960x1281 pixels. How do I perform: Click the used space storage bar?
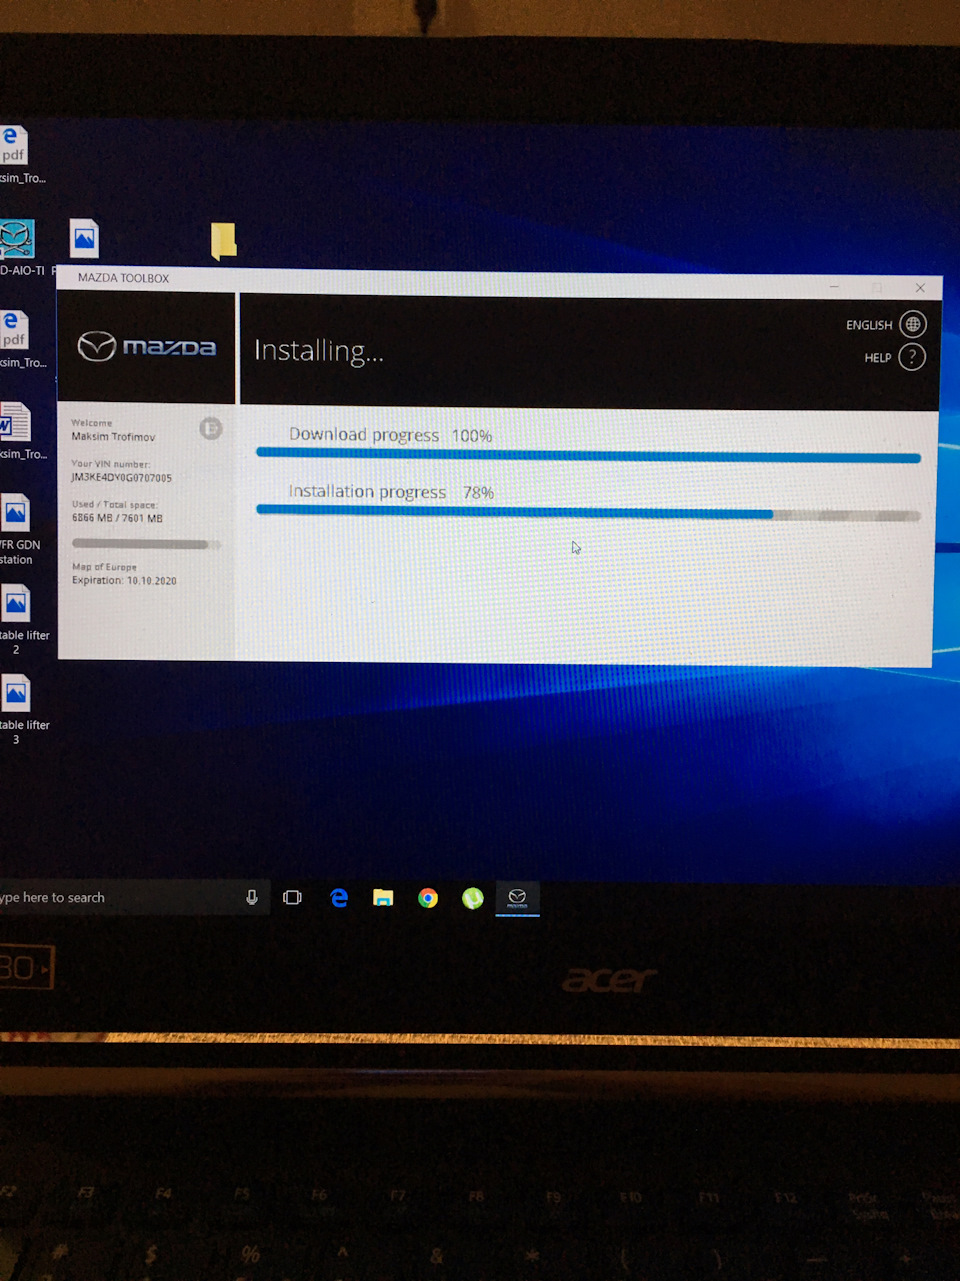pos(146,544)
